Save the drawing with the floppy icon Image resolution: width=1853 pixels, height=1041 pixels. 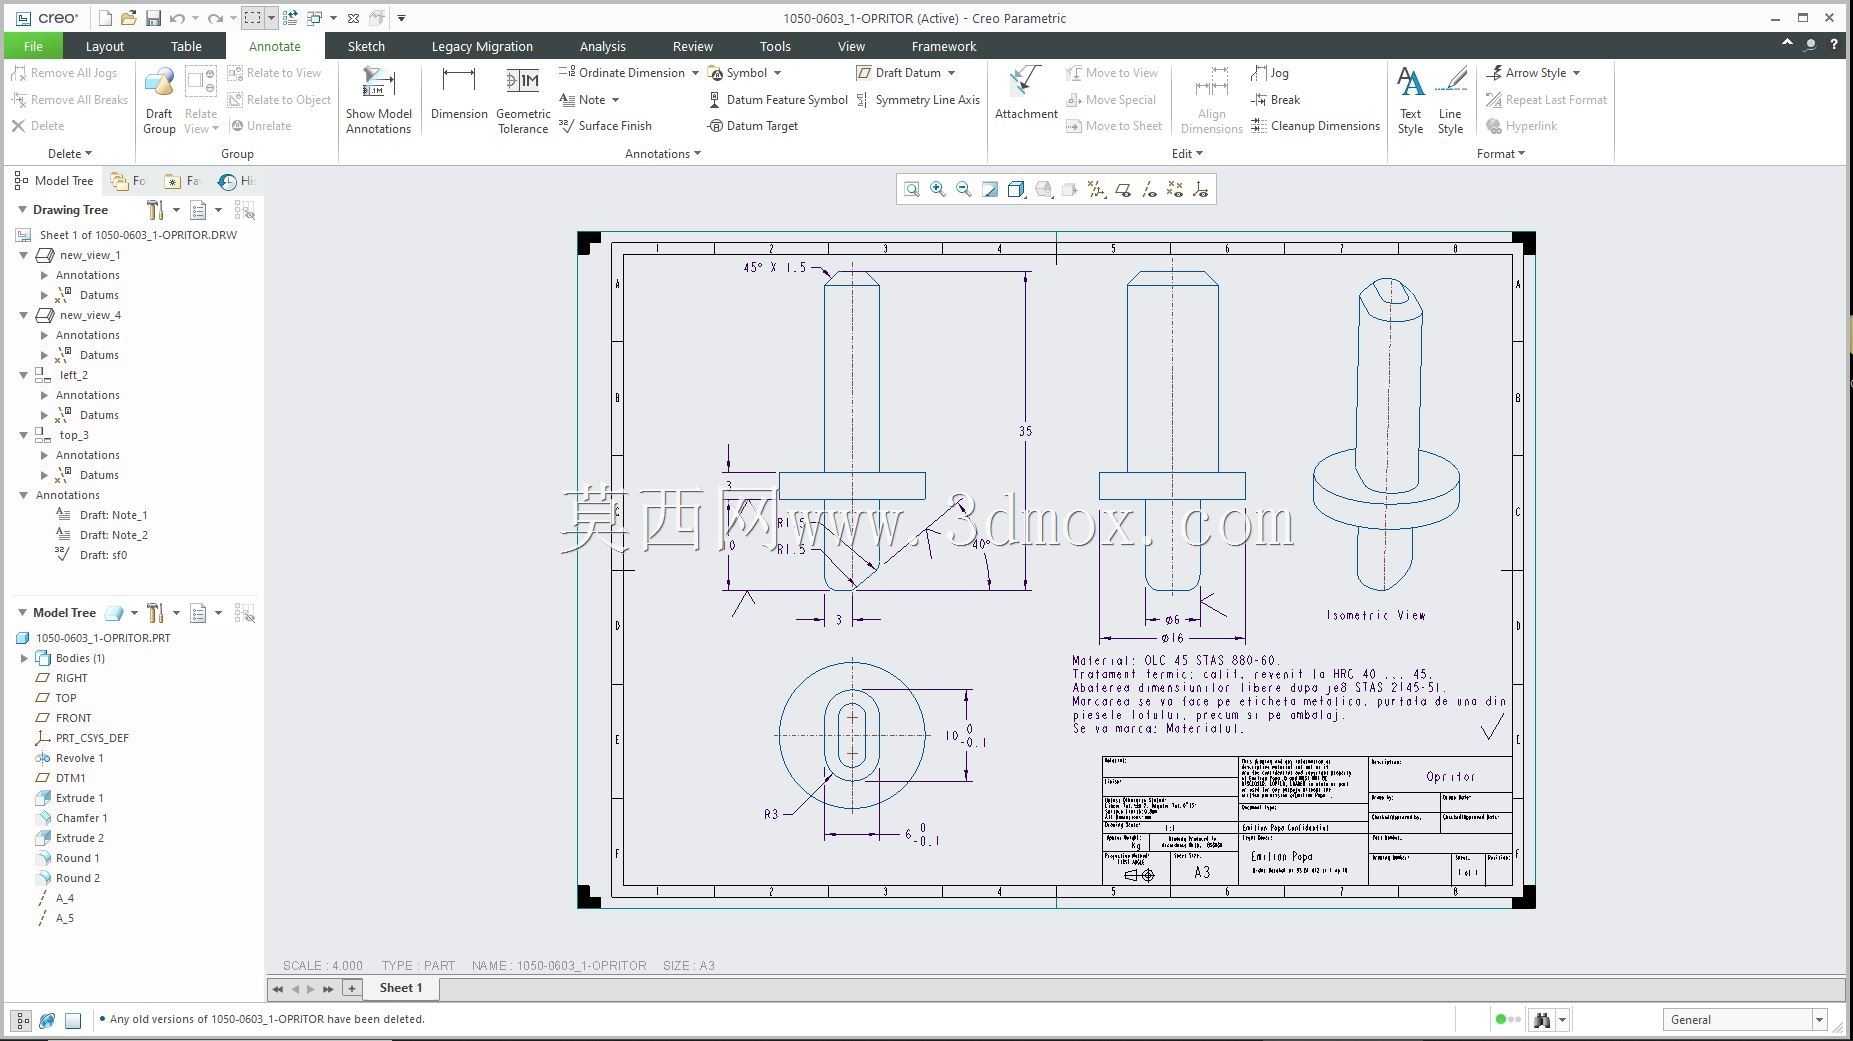click(x=153, y=18)
